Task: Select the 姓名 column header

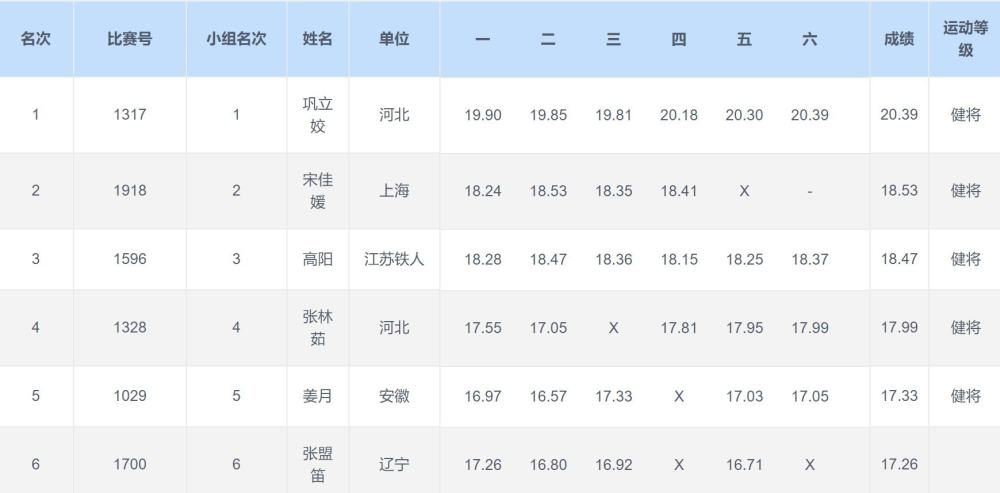Action: pyautogui.click(x=318, y=40)
